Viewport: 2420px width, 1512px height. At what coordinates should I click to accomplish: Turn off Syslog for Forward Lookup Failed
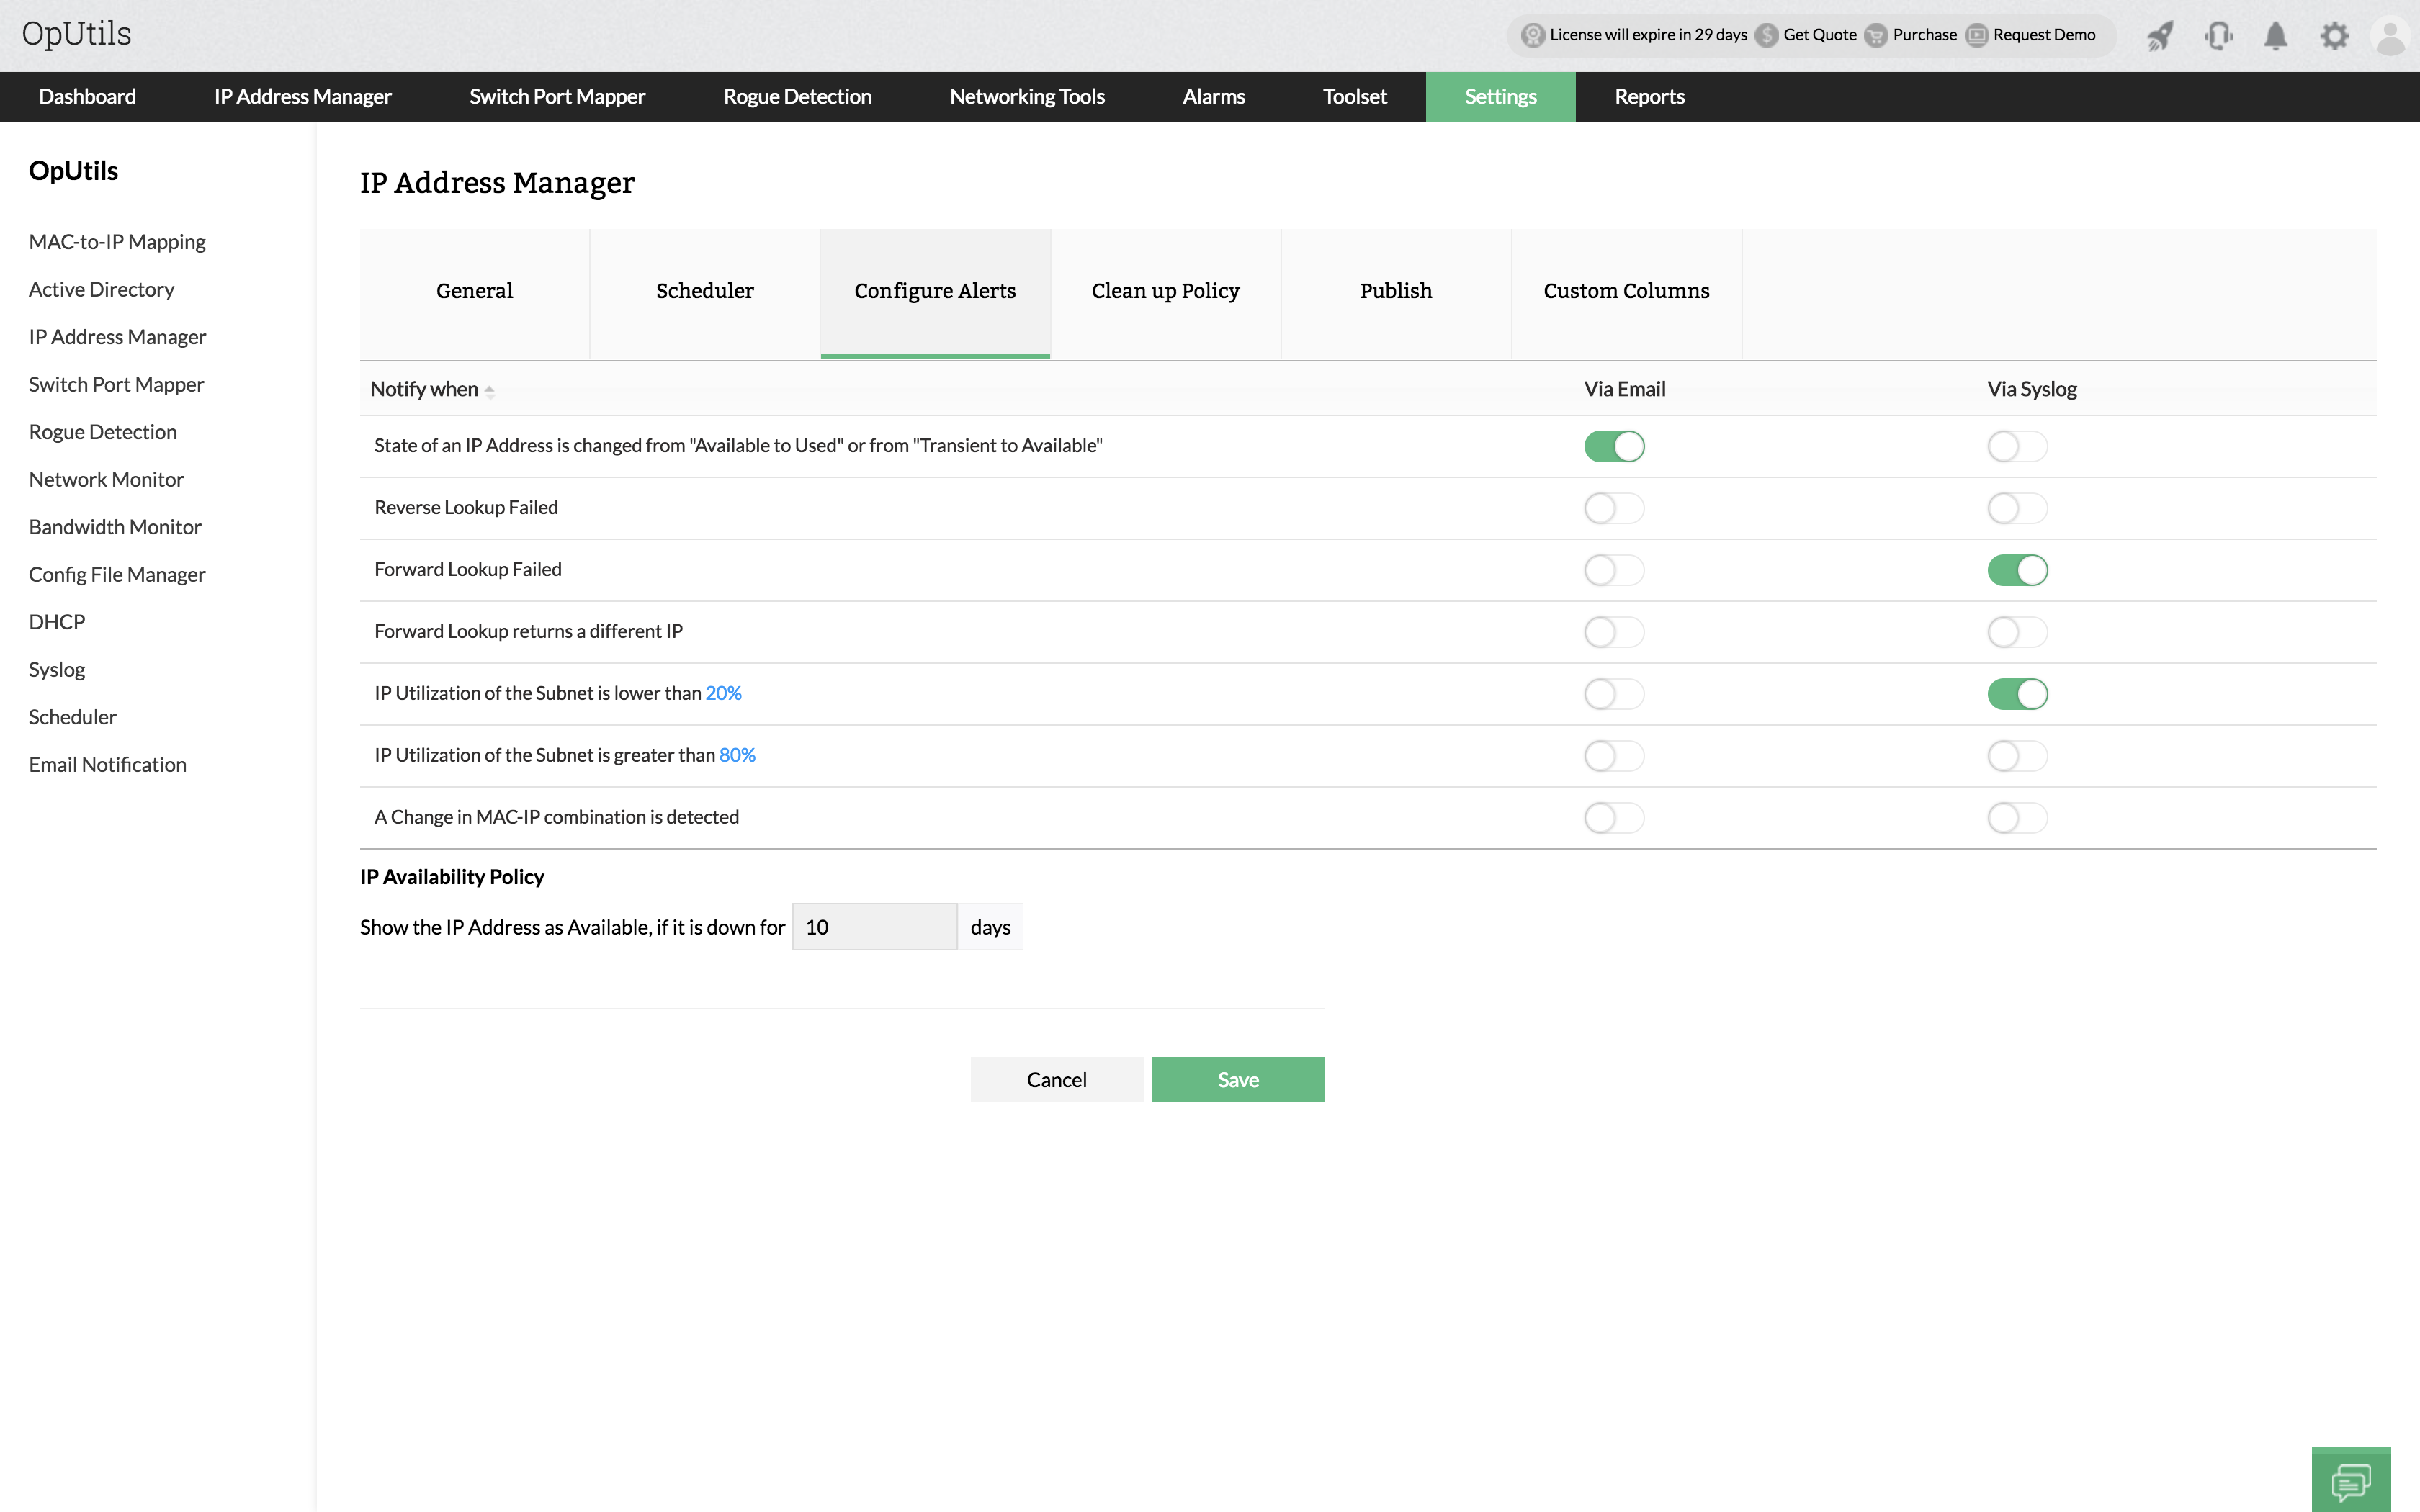pyautogui.click(x=2017, y=570)
